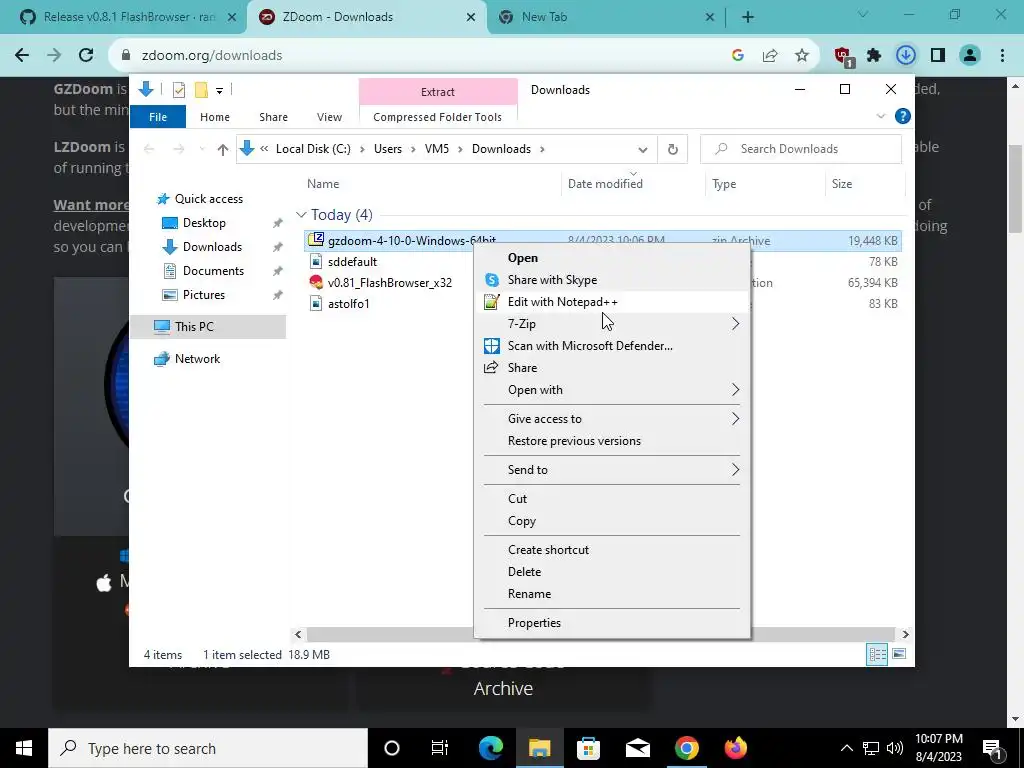1024x768 pixels.
Task: Open the address bar history dropdown
Action: point(643,150)
